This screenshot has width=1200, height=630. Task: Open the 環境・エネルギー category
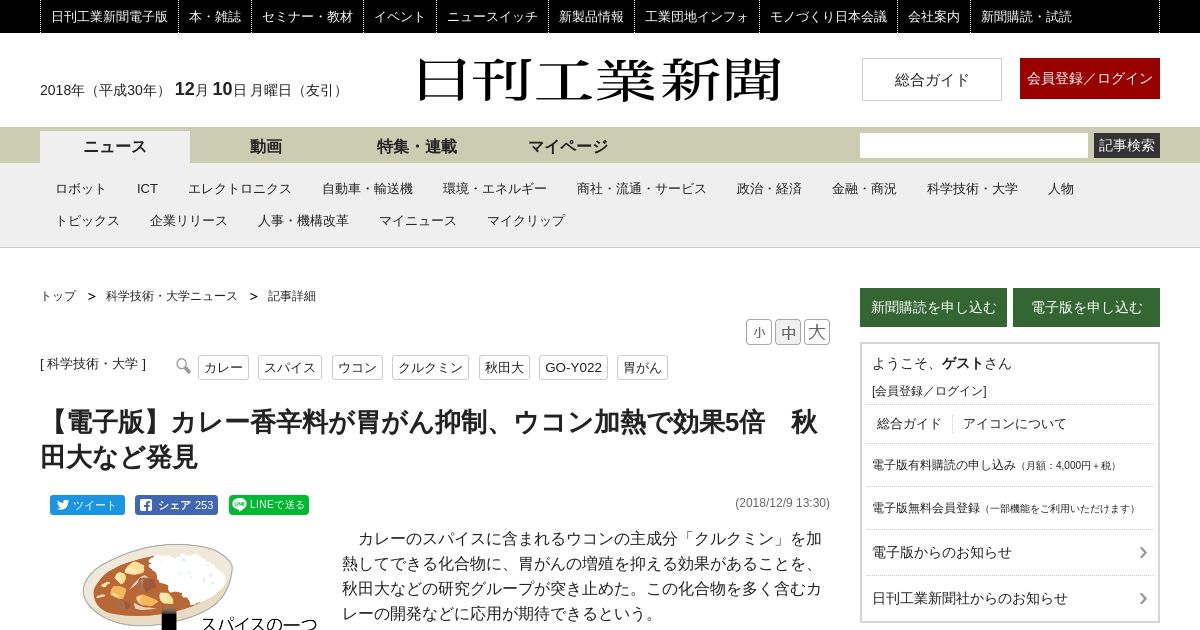click(x=495, y=188)
